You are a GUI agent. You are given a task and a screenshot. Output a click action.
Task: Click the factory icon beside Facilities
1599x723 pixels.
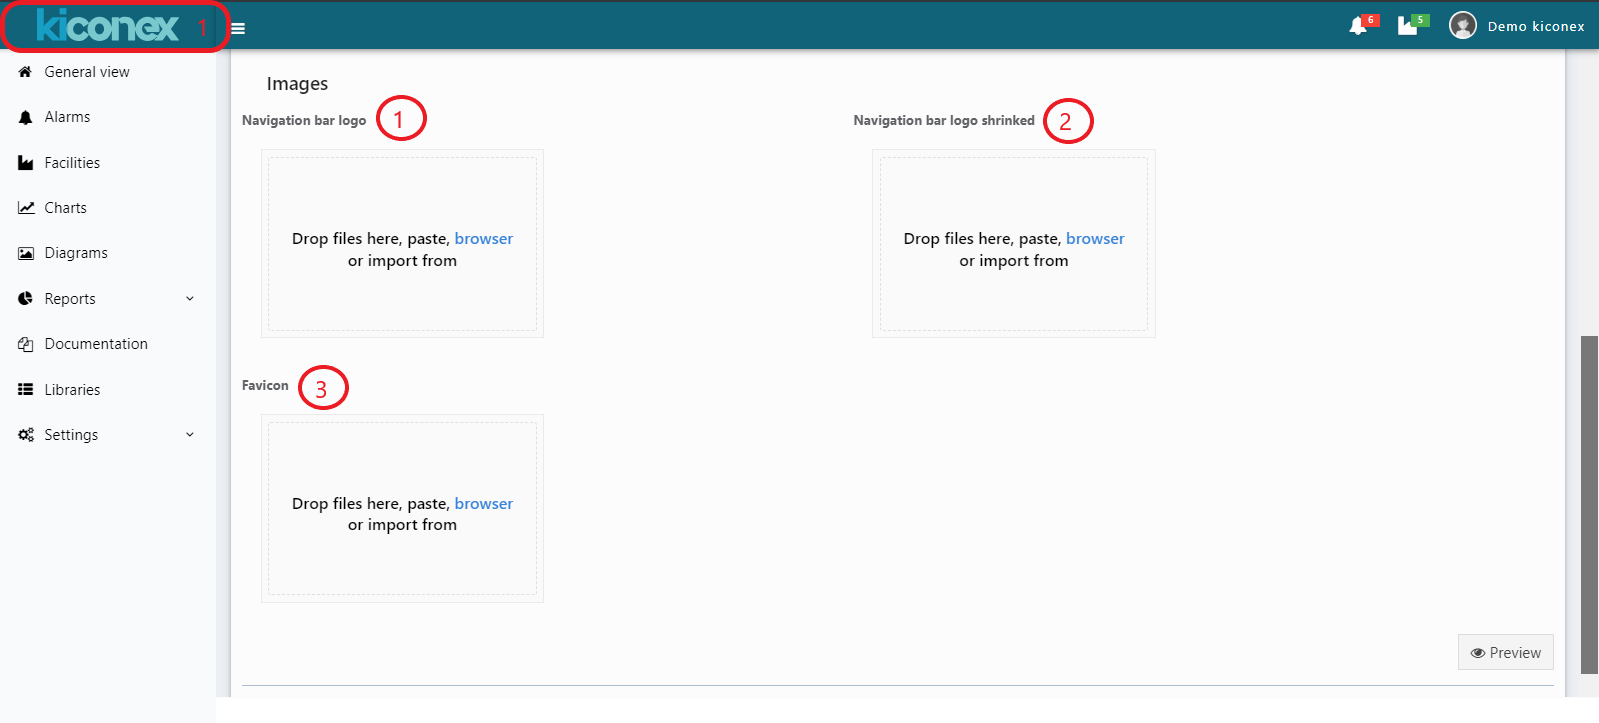[26, 163]
